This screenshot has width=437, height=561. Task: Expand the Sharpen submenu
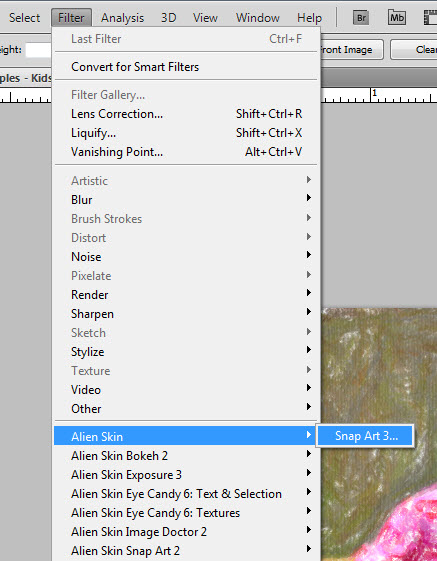click(x=186, y=314)
